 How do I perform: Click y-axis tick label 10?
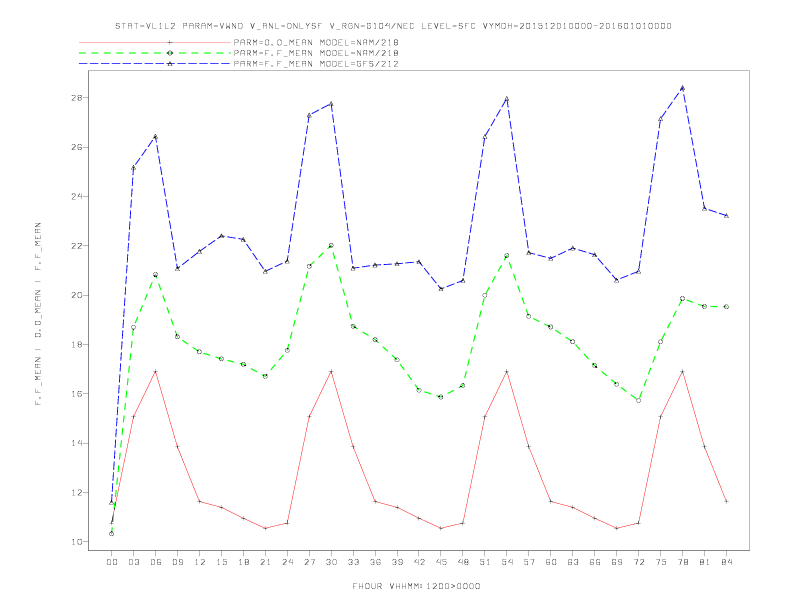click(77, 542)
